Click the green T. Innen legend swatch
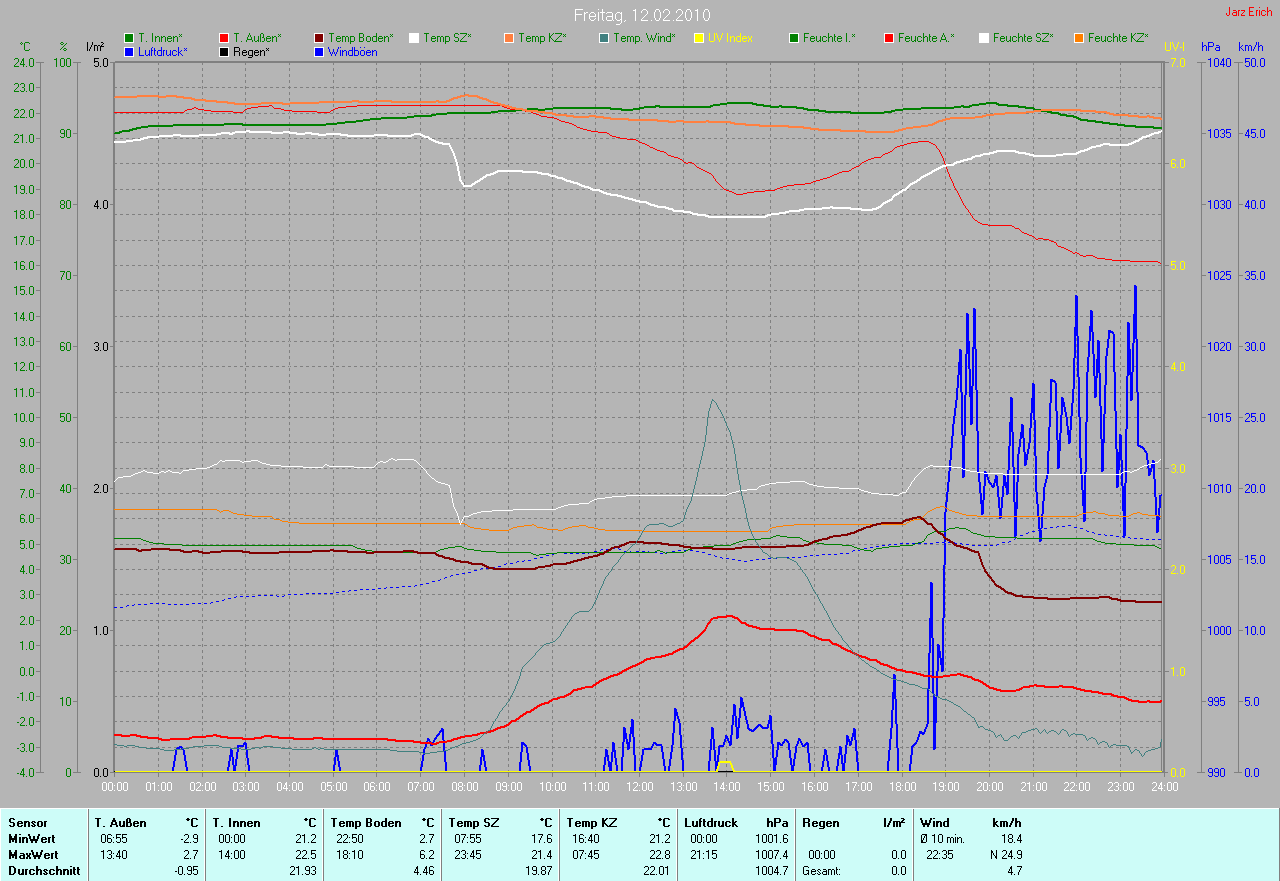1280x881 pixels. tap(129, 38)
